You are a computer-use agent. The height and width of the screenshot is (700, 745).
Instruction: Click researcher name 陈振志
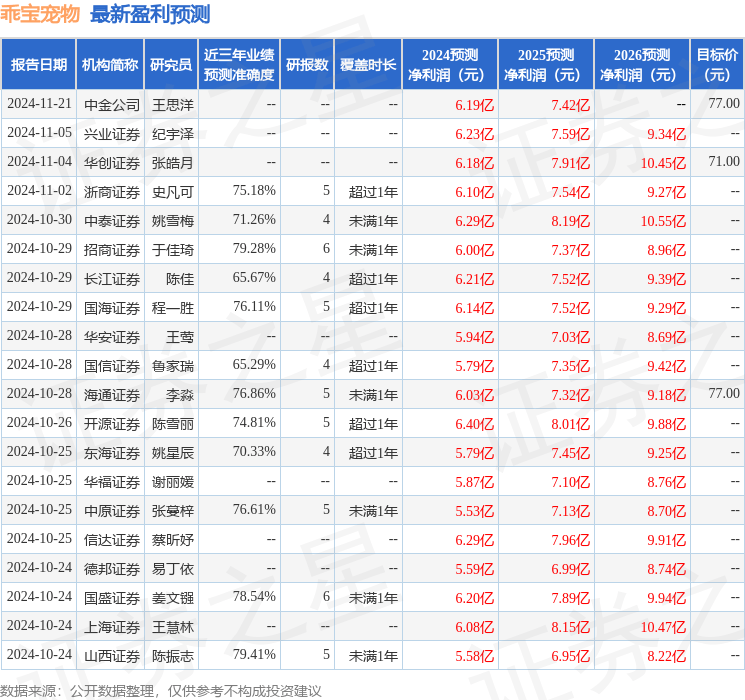coord(173,656)
